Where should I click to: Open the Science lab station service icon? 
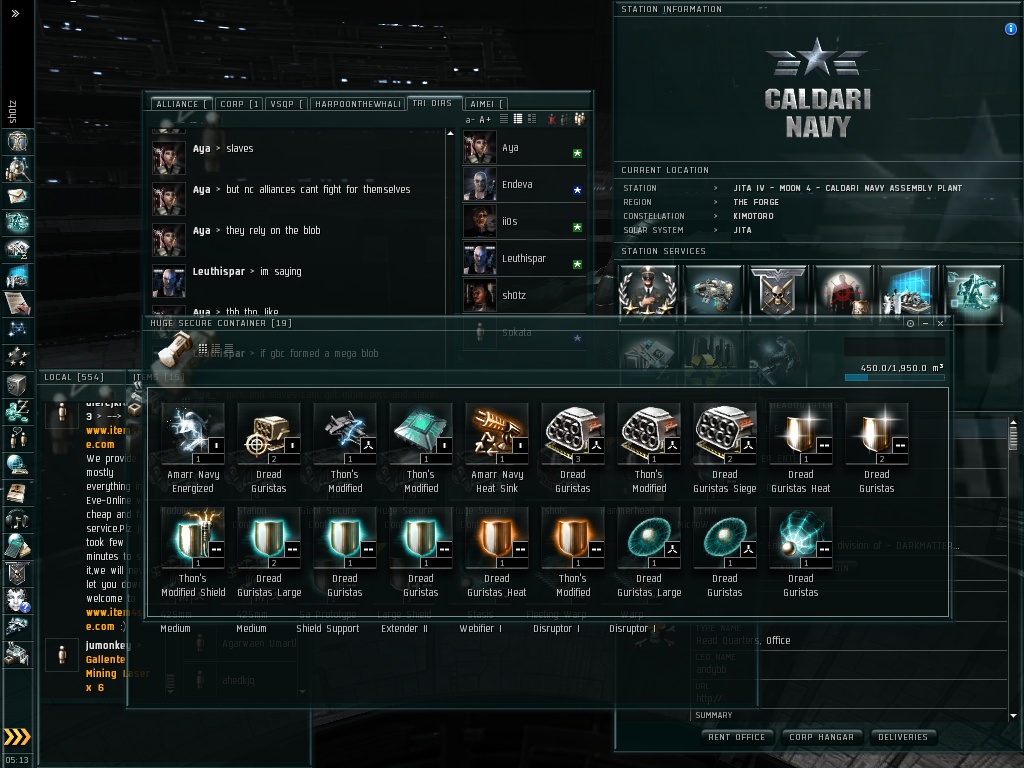pos(908,291)
